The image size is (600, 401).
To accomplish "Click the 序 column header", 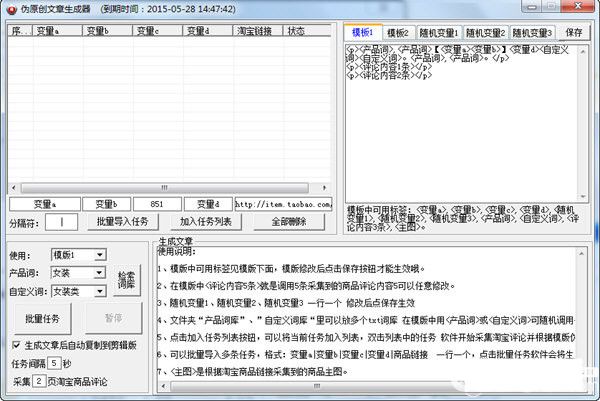I will (21, 31).
